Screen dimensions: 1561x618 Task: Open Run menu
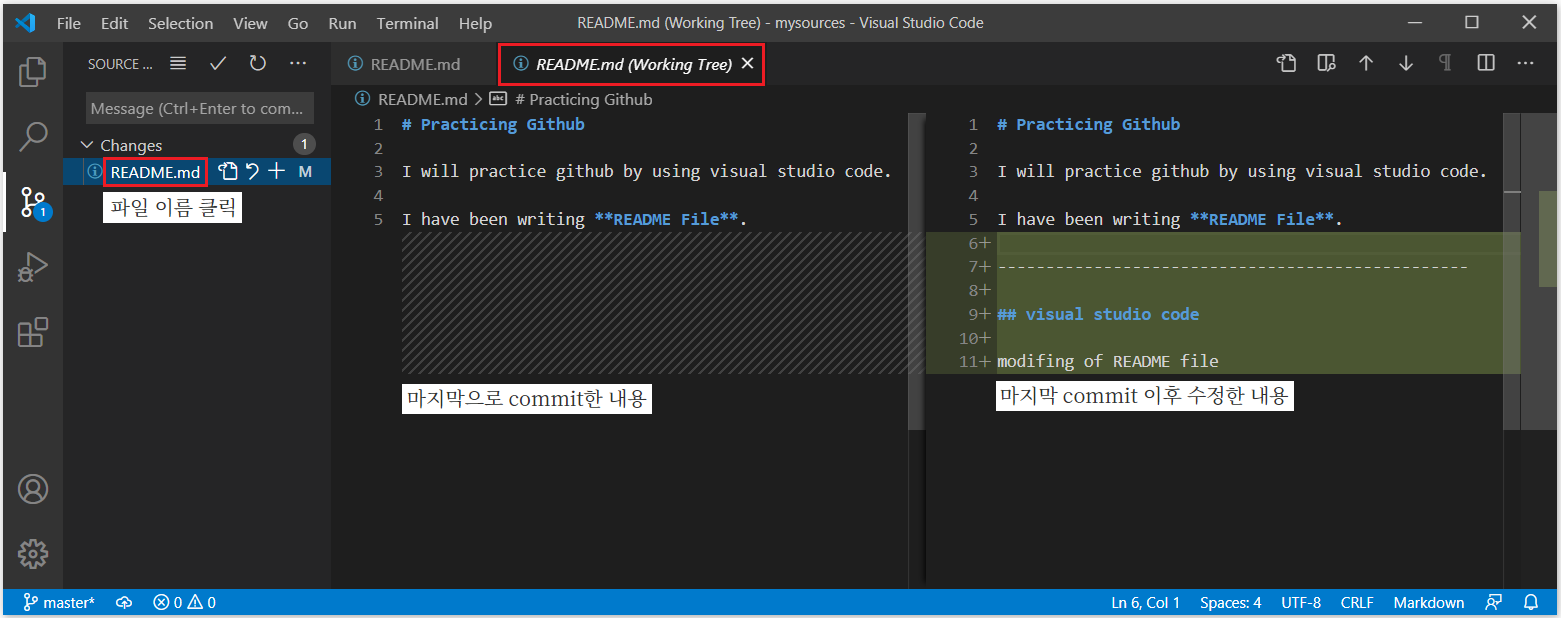(342, 23)
